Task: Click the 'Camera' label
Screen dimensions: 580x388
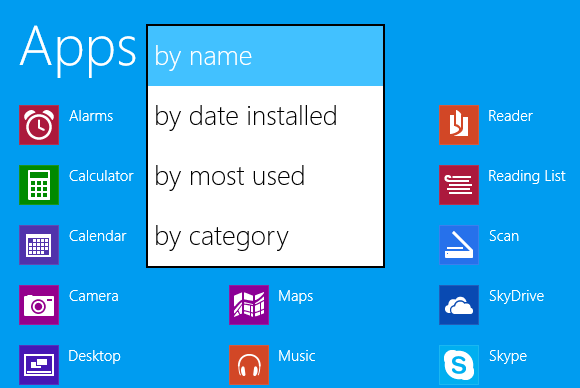Action: (x=94, y=296)
